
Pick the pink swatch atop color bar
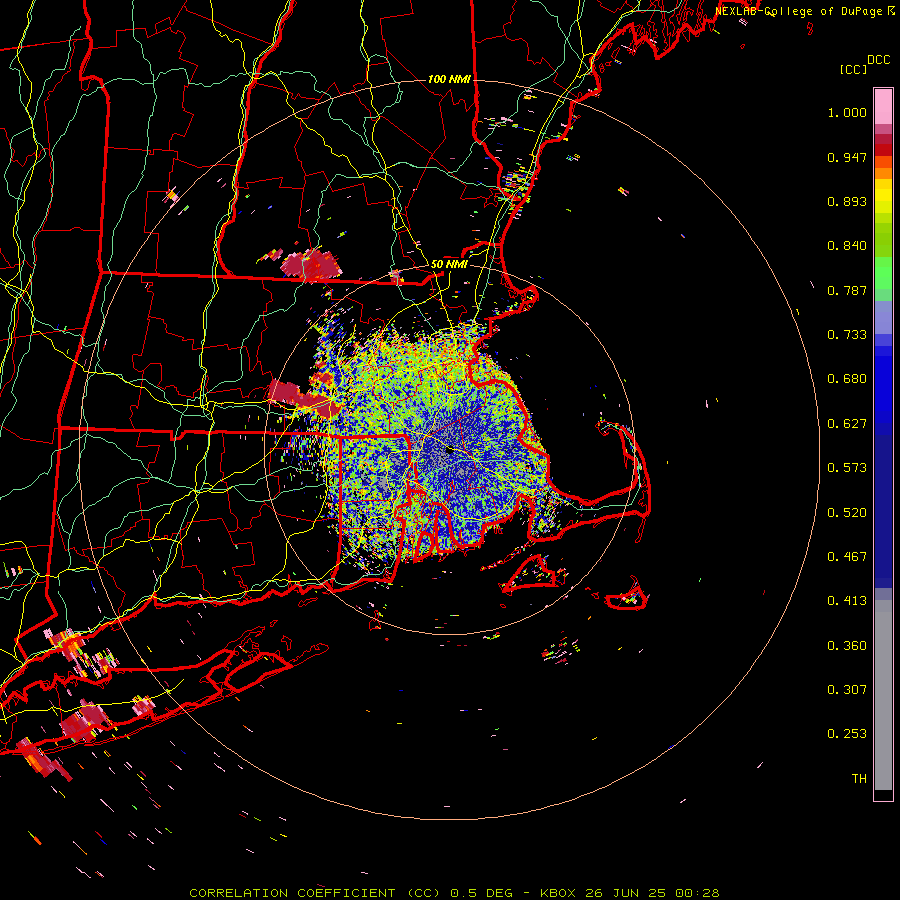coord(883,106)
